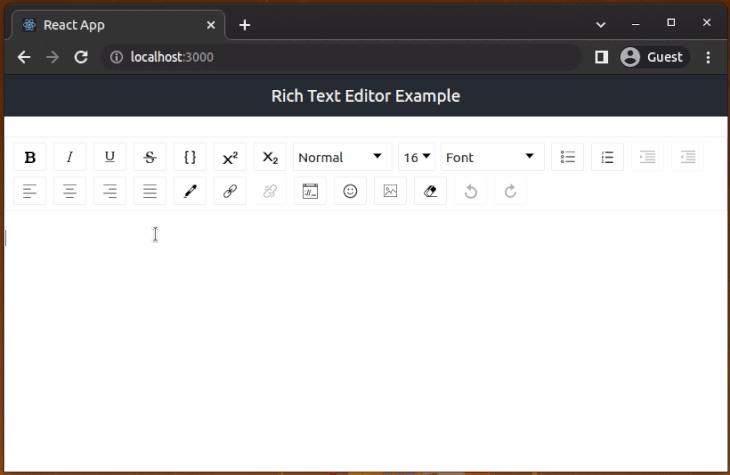Open the emoji picker
This screenshot has height=475, width=730.
pyautogui.click(x=350, y=191)
